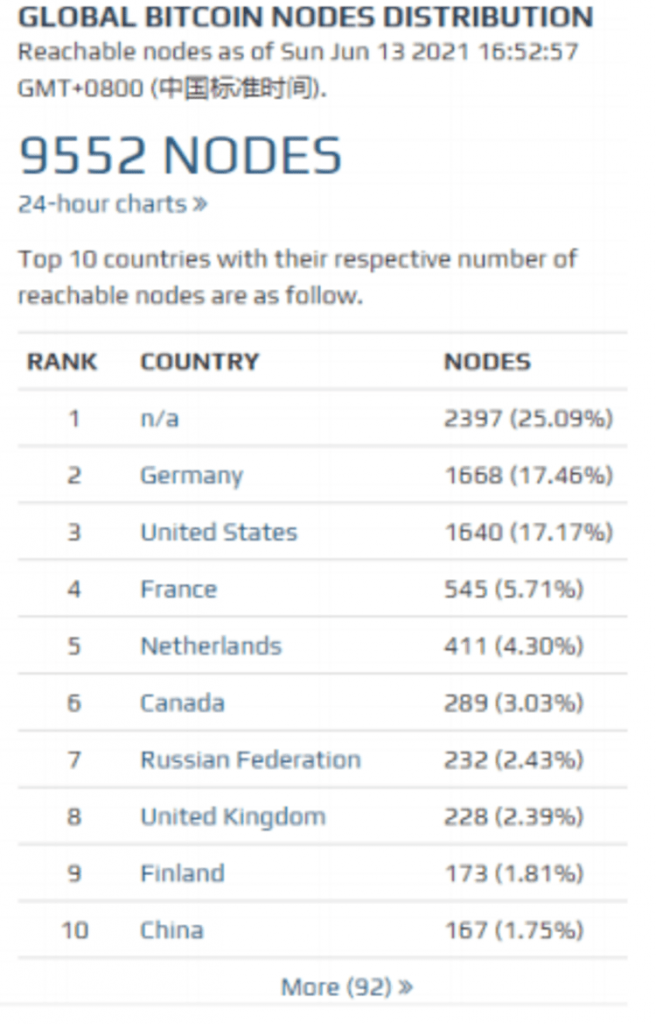The image size is (656, 1024).
Task: Click the 167 (1.75%) node count
Action: tap(513, 930)
